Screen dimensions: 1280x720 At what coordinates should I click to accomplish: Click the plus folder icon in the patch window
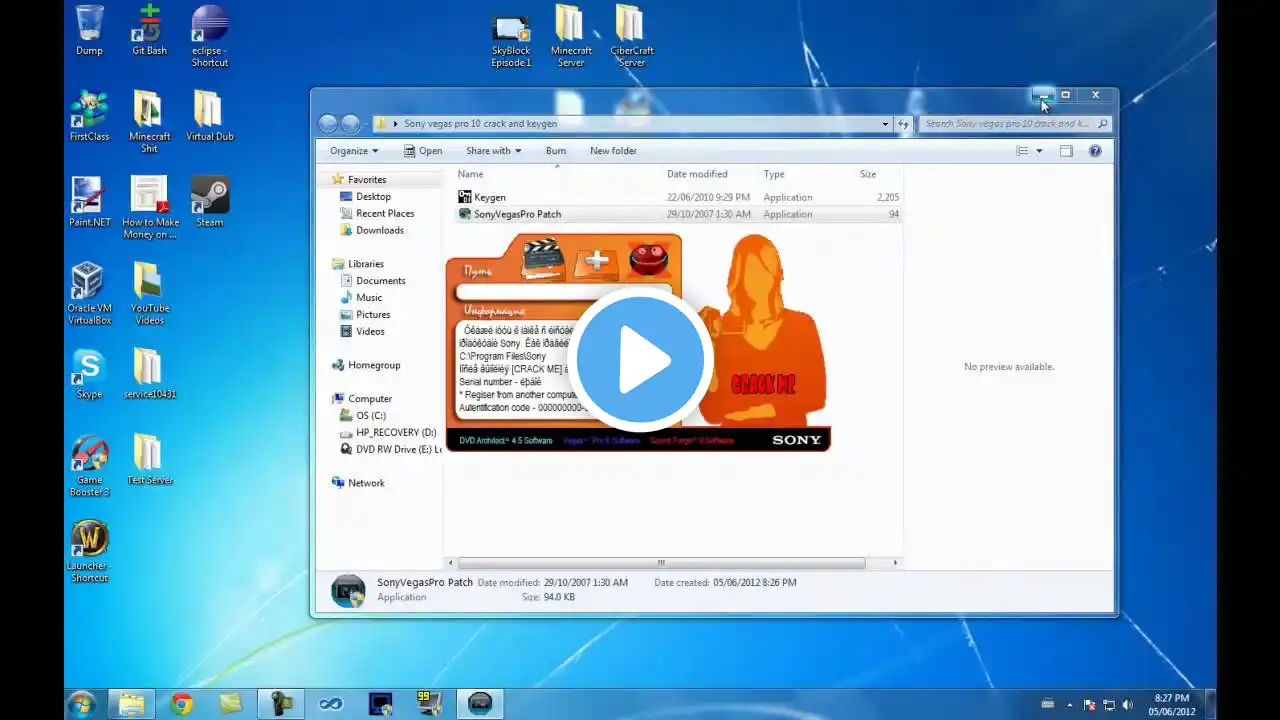tap(596, 261)
